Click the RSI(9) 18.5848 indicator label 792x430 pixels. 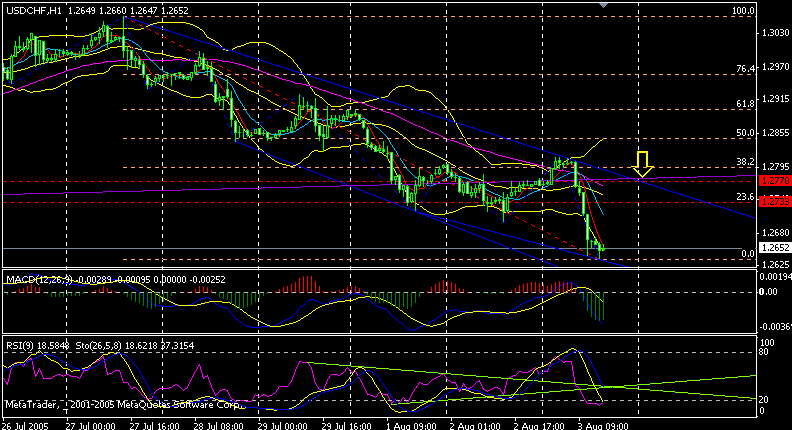tap(38, 346)
